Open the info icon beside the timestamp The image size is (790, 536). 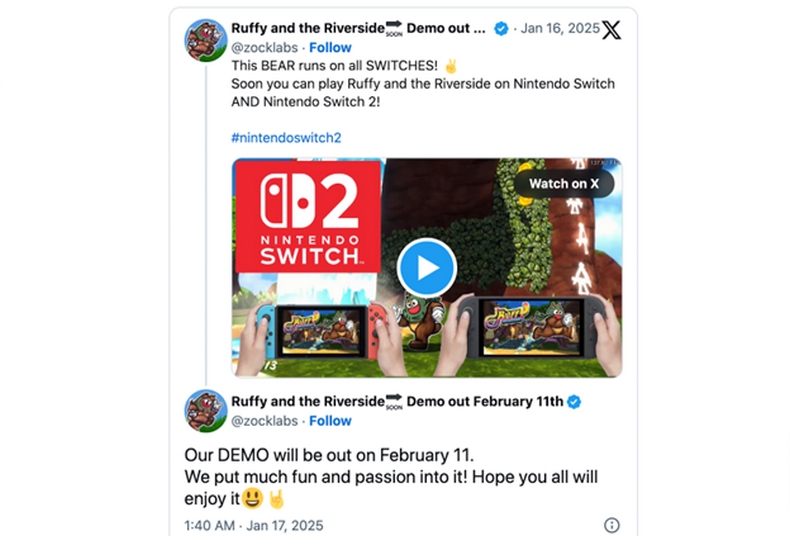tap(611, 525)
